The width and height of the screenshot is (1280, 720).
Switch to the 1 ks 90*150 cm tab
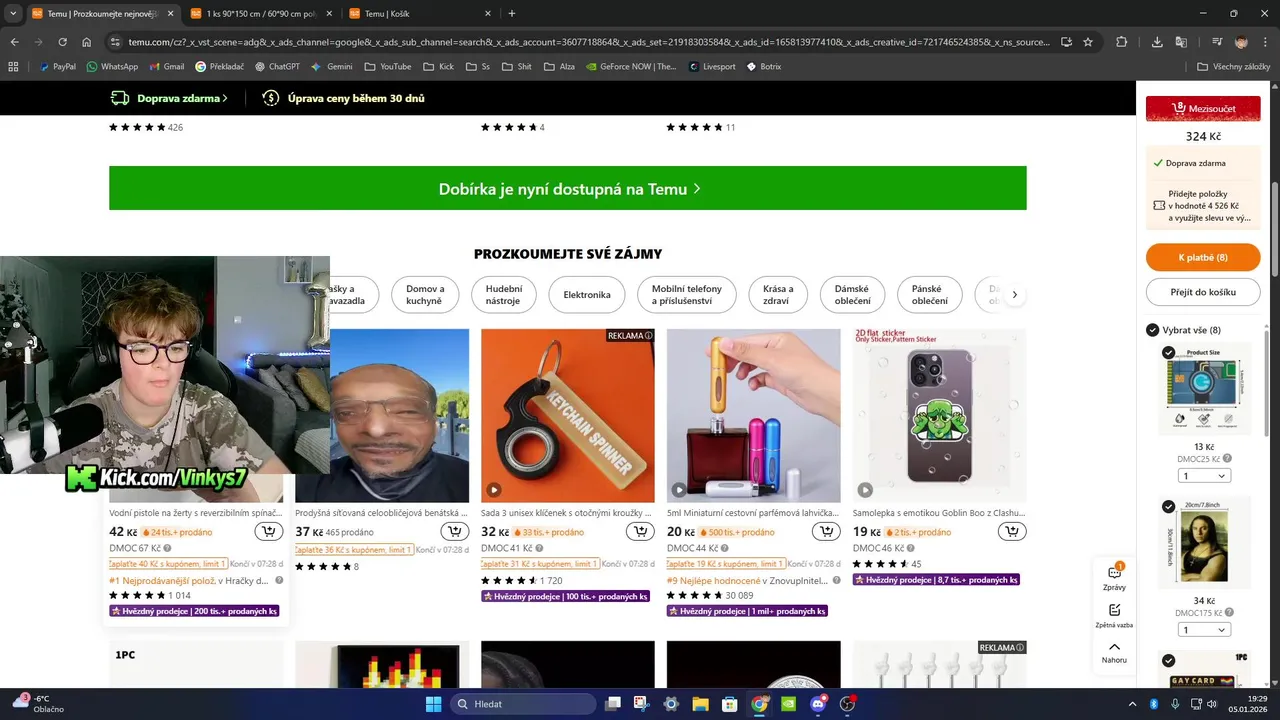coord(260,13)
